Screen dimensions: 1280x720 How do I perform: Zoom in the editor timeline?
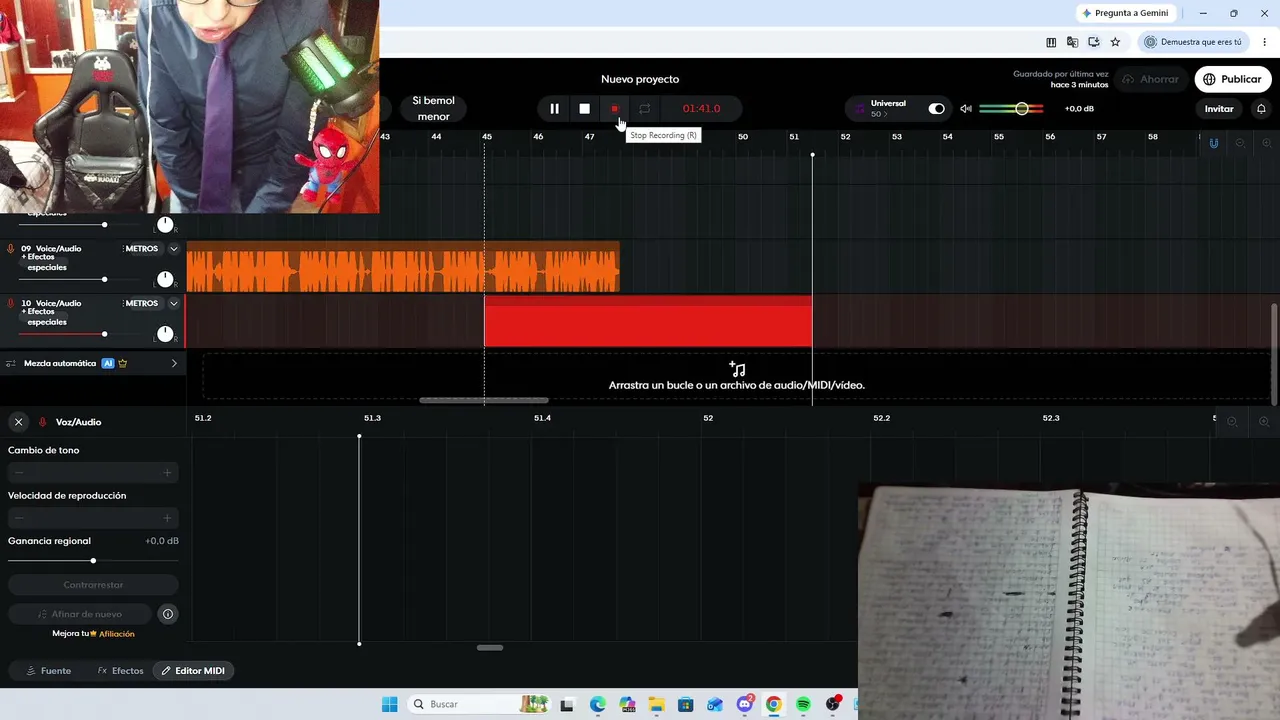pyautogui.click(x=1264, y=422)
